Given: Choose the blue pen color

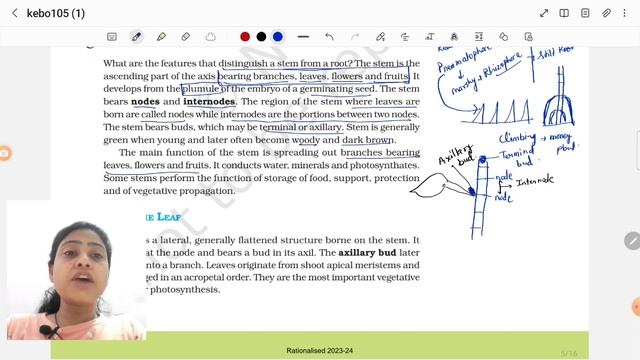Looking at the screenshot, I should [x=278, y=37].
